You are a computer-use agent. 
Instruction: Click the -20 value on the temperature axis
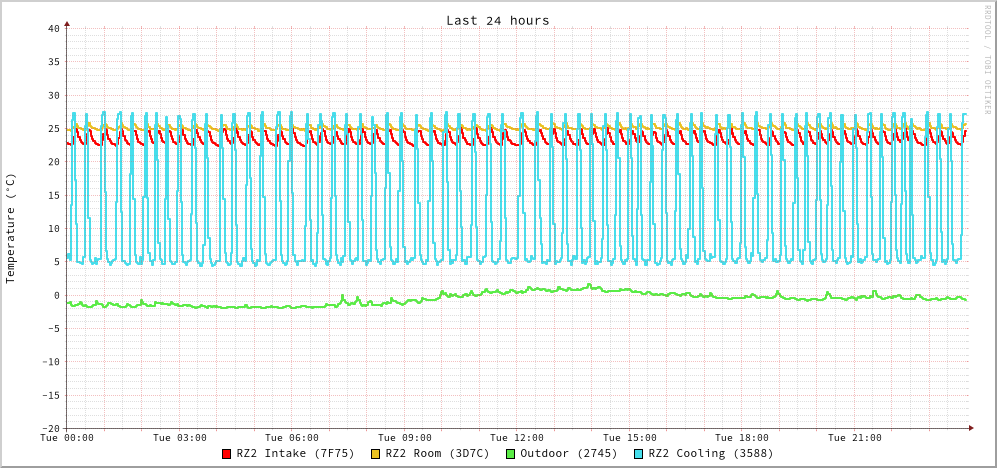tap(50, 428)
